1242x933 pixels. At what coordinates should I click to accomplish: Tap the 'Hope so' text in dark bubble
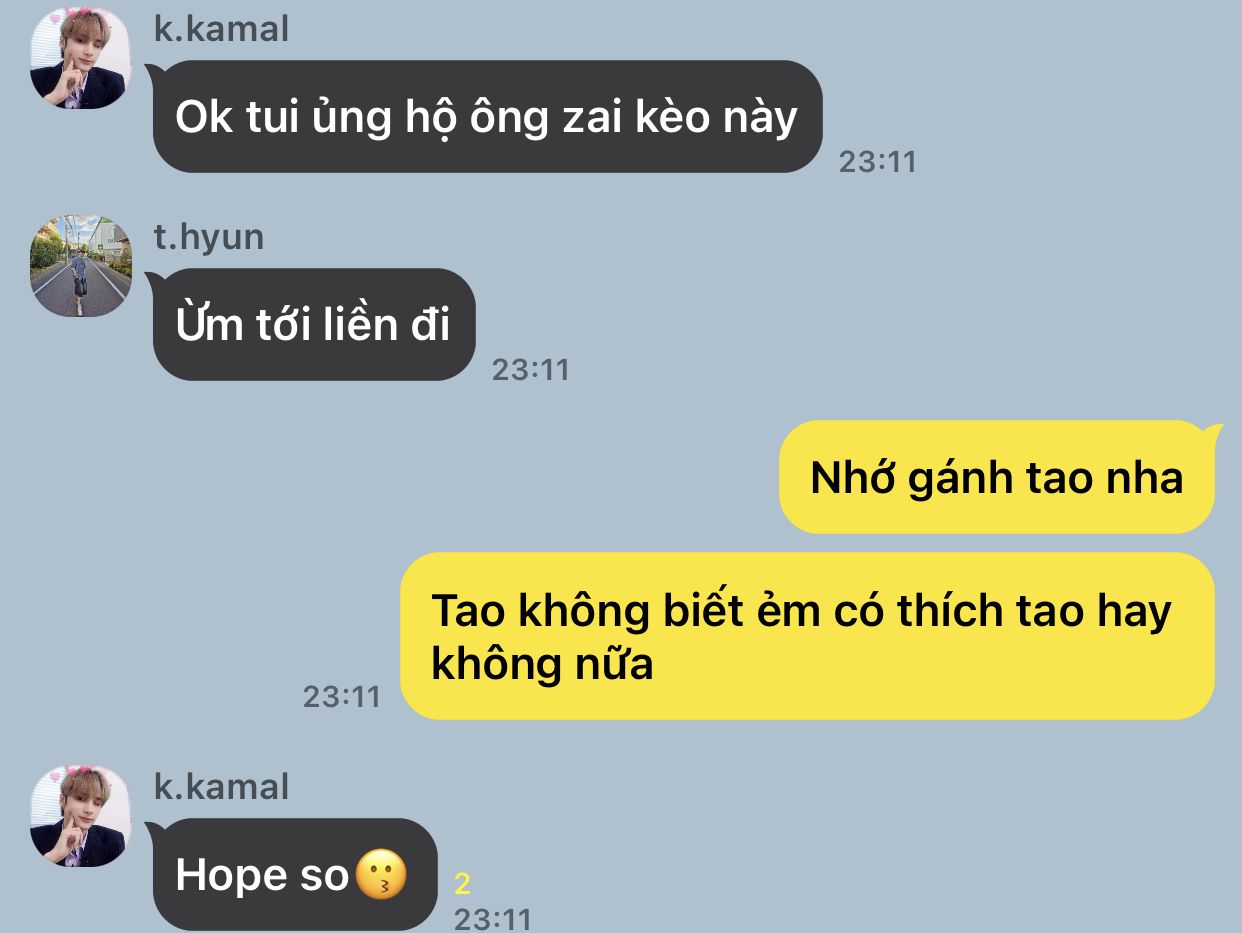coord(262,875)
